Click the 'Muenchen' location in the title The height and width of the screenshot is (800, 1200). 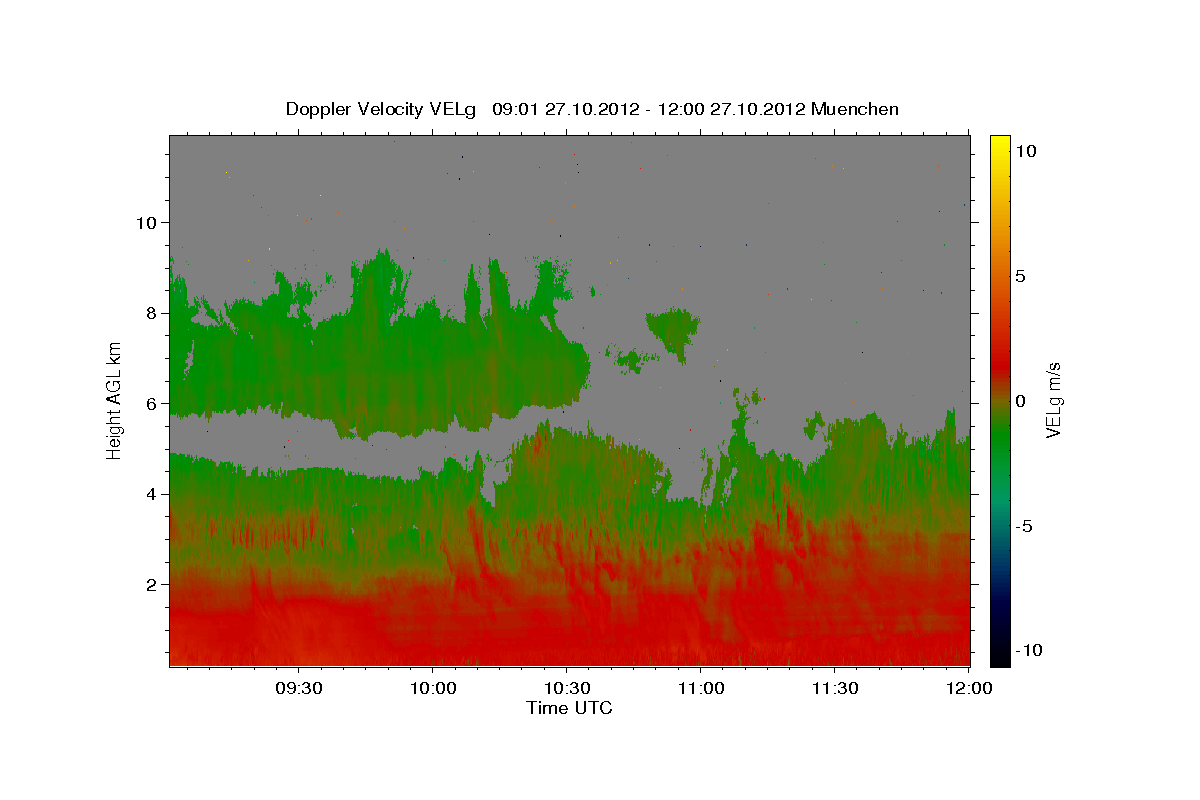point(855,109)
